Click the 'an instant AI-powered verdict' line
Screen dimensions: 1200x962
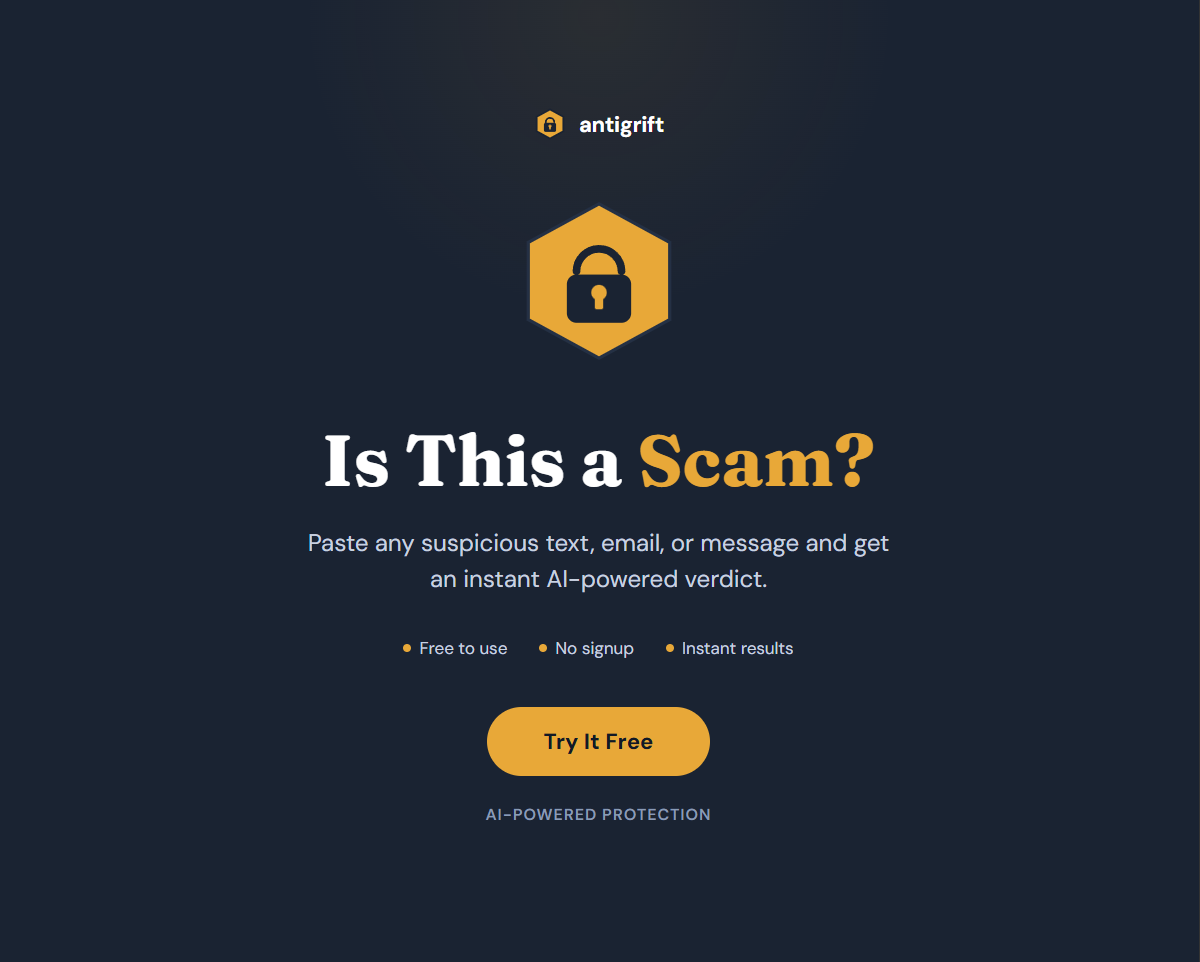tap(598, 578)
